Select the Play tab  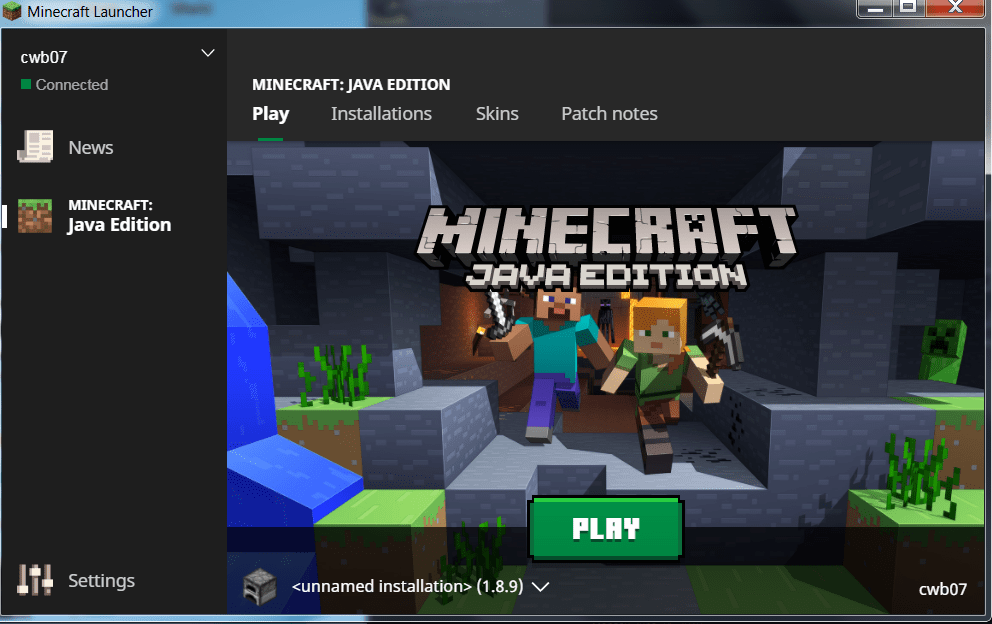[x=271, y=114]
